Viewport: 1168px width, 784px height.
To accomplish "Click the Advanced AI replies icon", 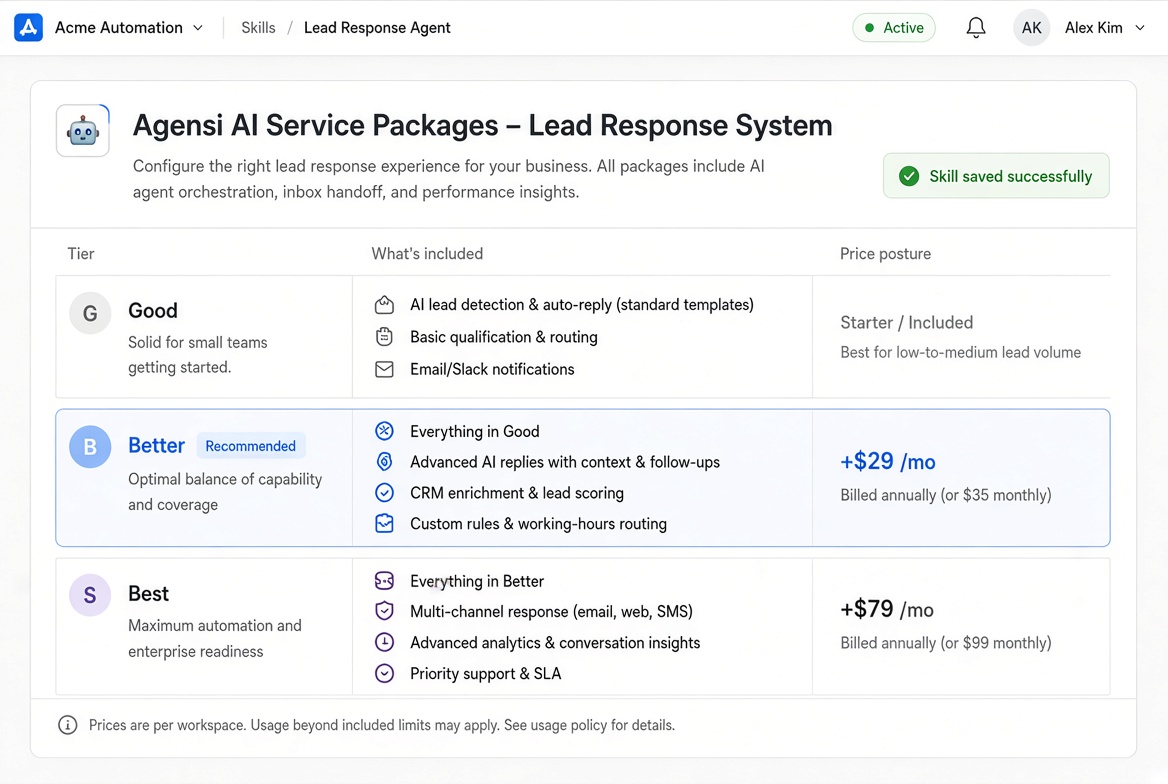I will 384,462.
